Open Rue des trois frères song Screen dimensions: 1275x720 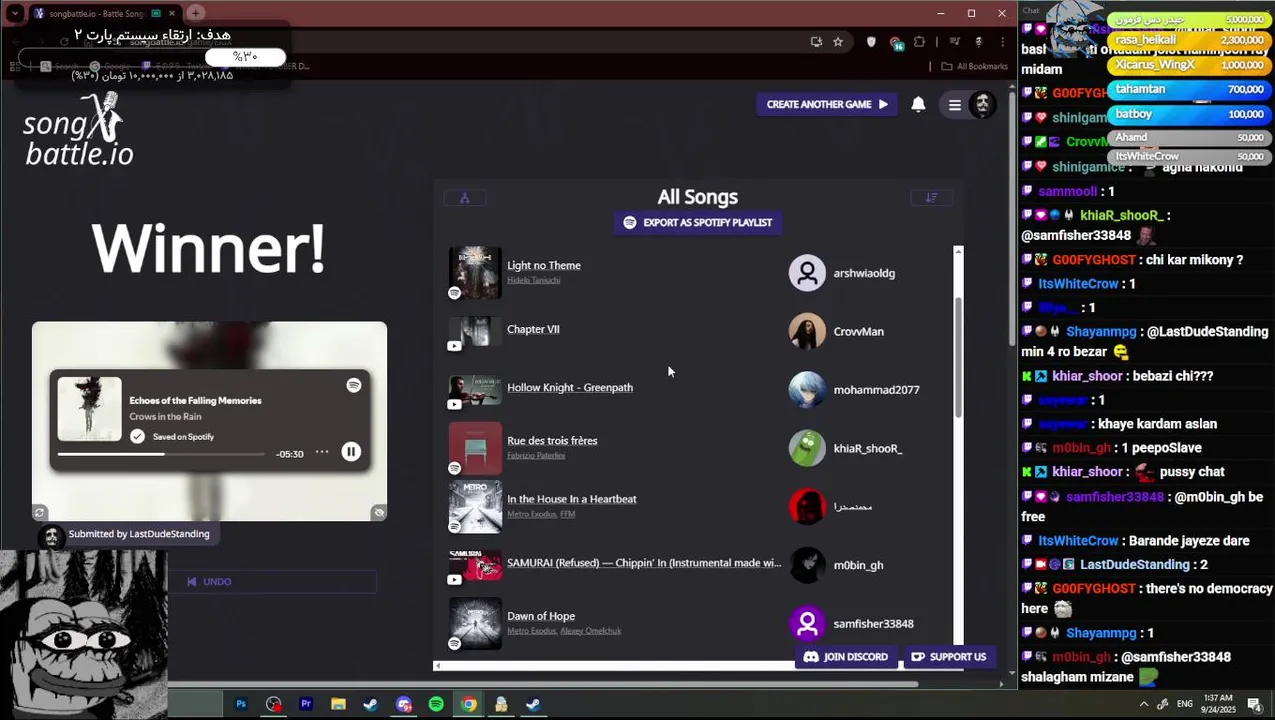click(552, 440)
